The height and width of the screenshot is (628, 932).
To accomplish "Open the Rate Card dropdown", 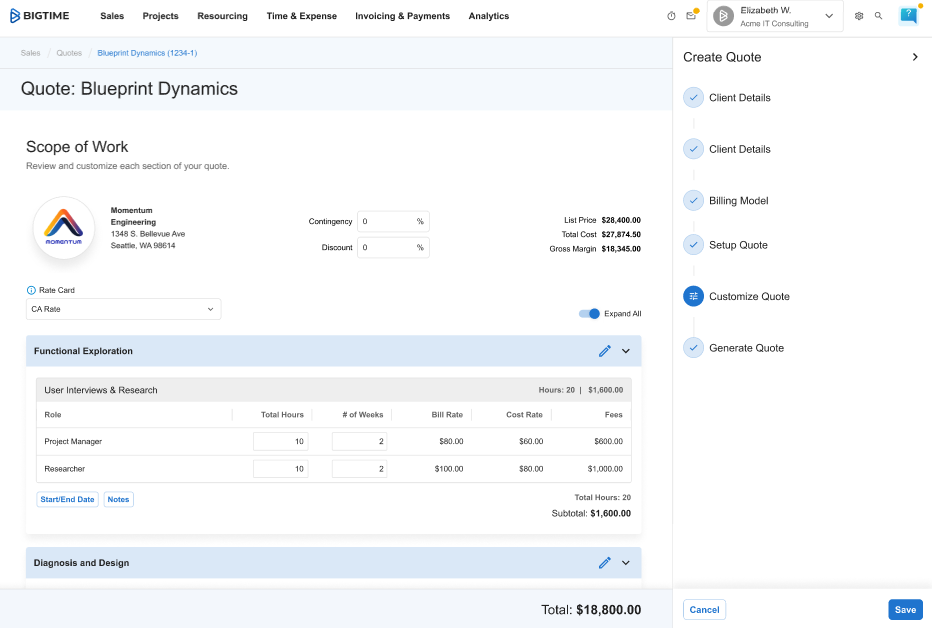I will pos(123,309).
